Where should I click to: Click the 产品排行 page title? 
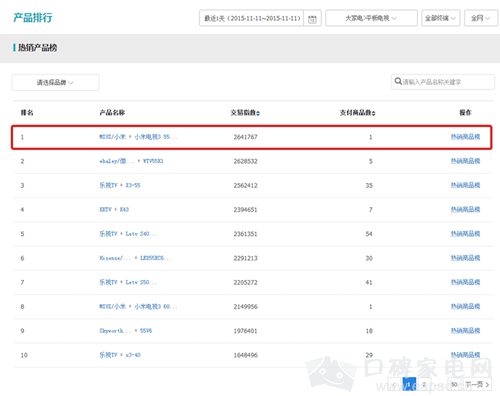[33, 17]
